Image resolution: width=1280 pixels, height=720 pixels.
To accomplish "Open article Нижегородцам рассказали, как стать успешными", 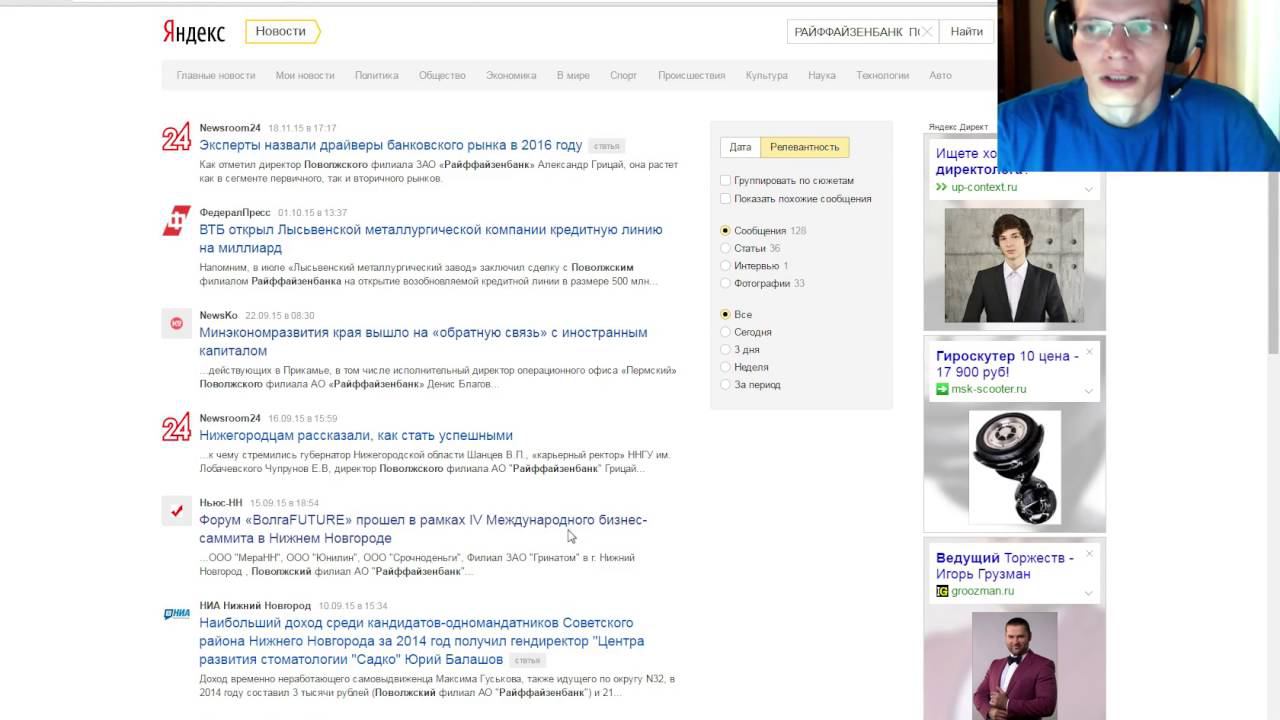I will click(x=356, y=435).
